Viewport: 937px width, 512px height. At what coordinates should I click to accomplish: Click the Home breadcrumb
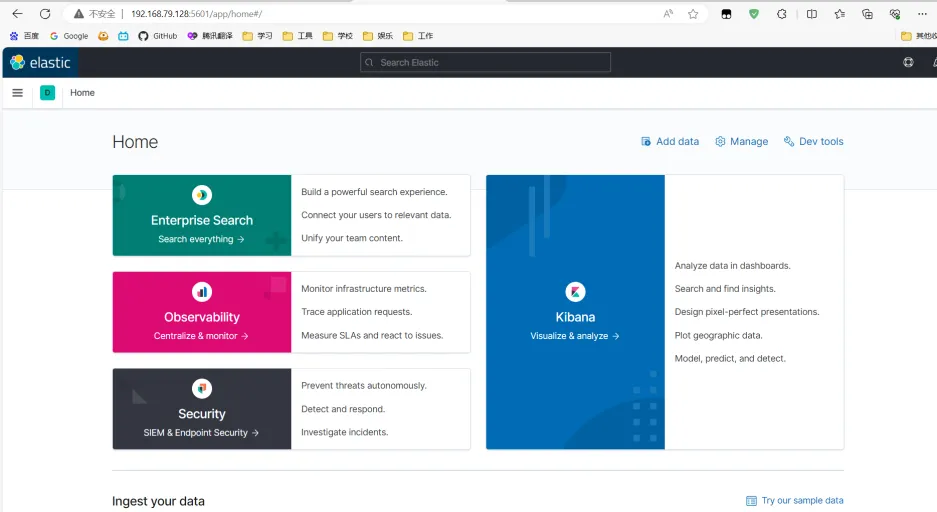pos(82,93)
